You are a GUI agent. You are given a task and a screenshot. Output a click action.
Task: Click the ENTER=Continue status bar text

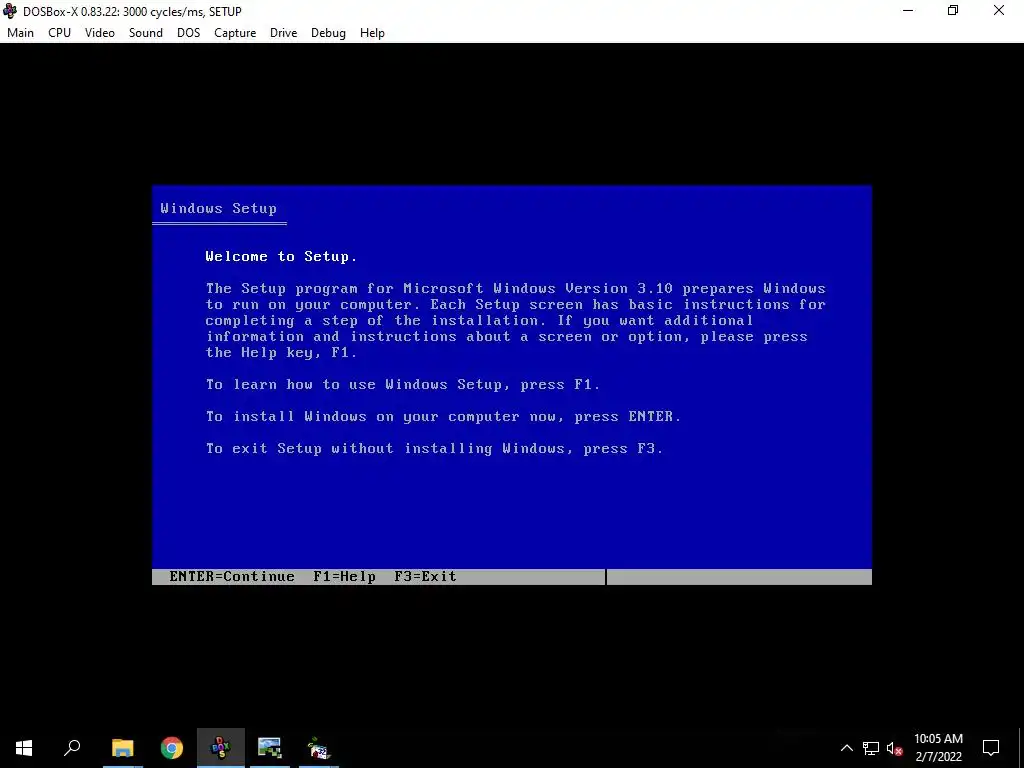point(232,577)
